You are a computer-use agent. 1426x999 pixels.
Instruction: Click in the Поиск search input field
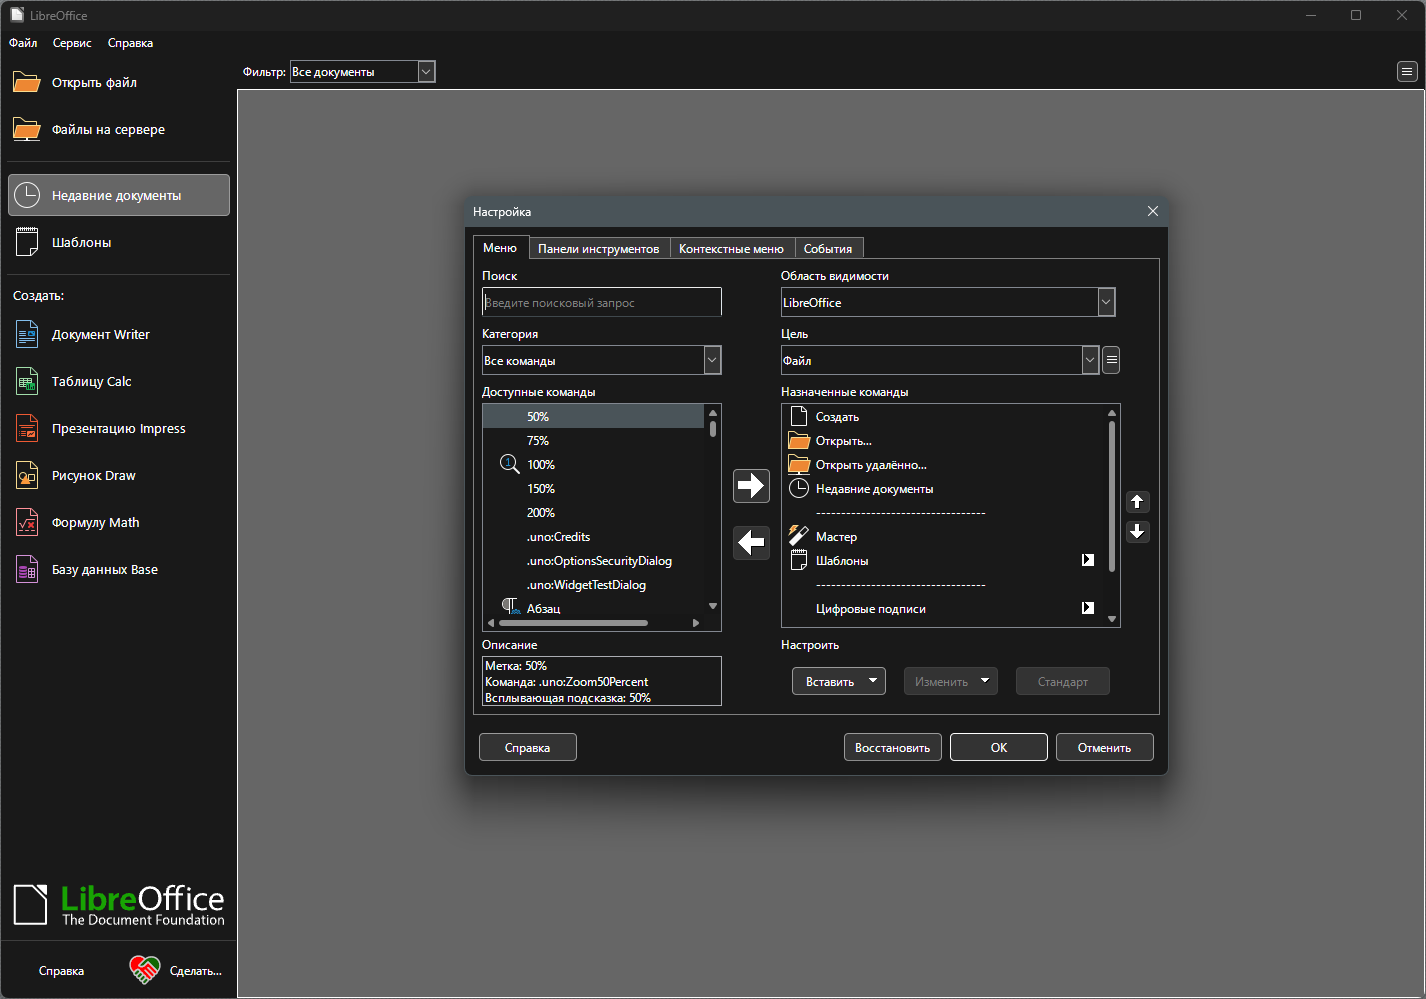click(x=601, y=302)
